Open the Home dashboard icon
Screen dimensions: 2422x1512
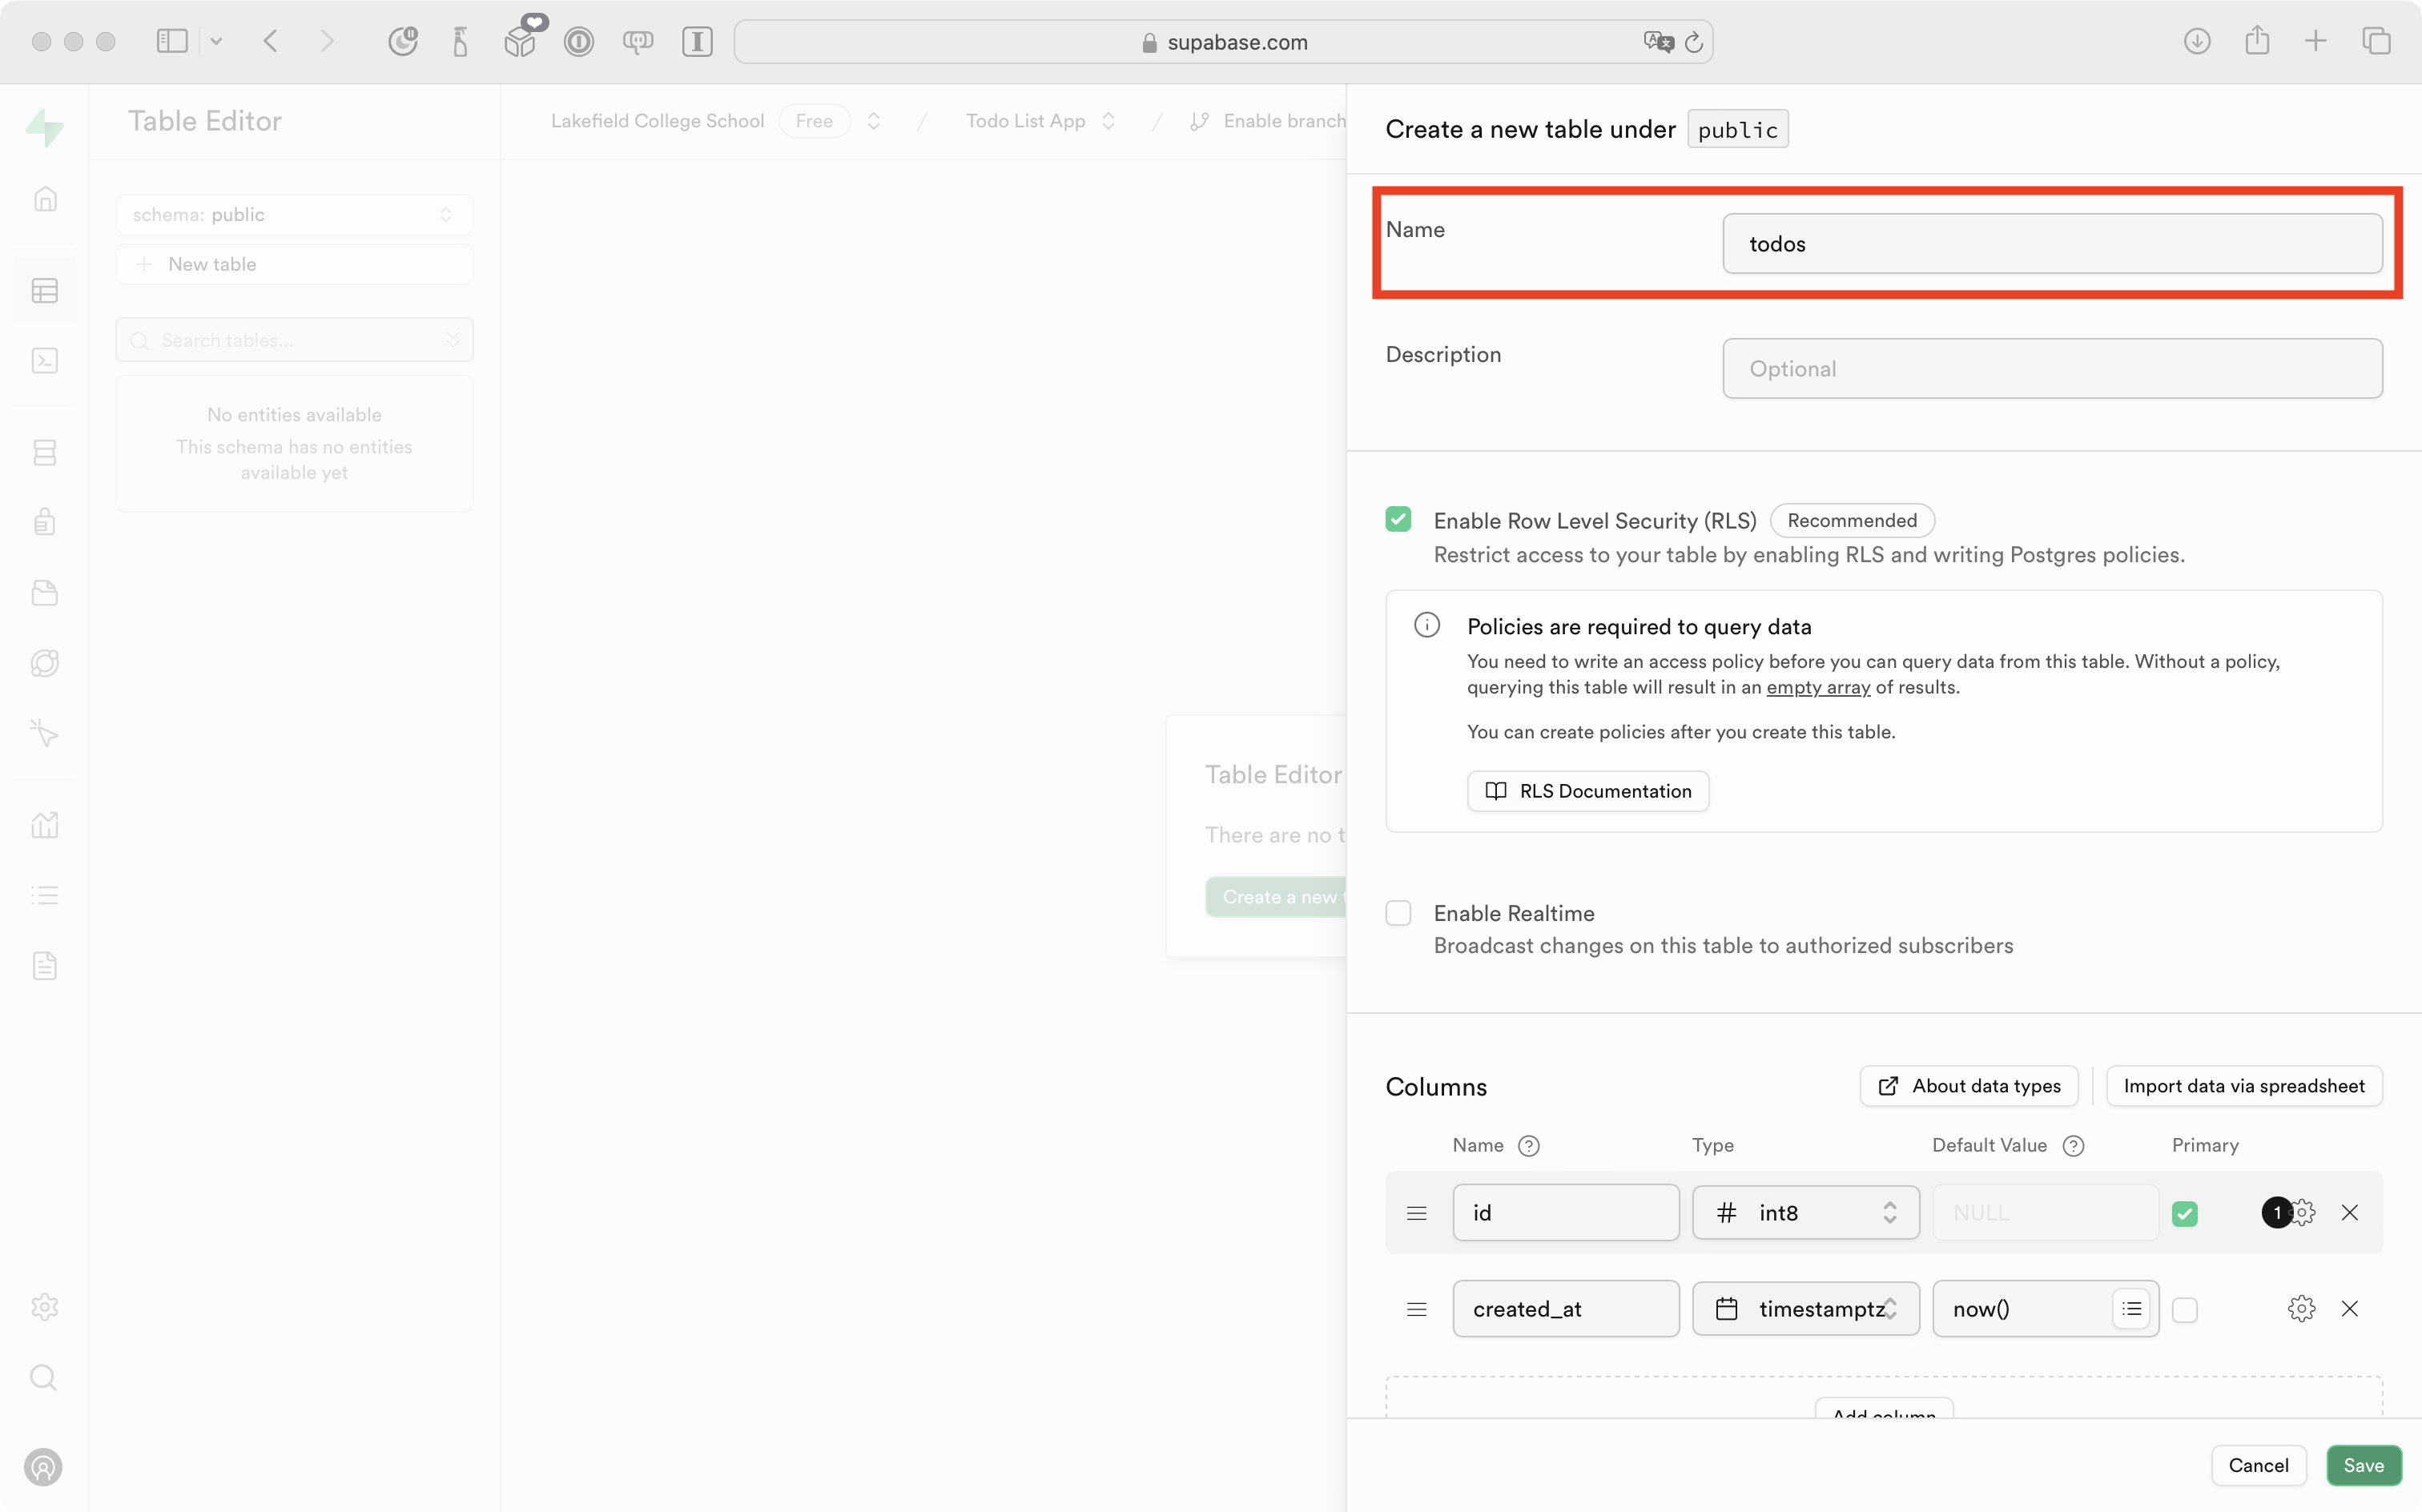coord(45,199)
